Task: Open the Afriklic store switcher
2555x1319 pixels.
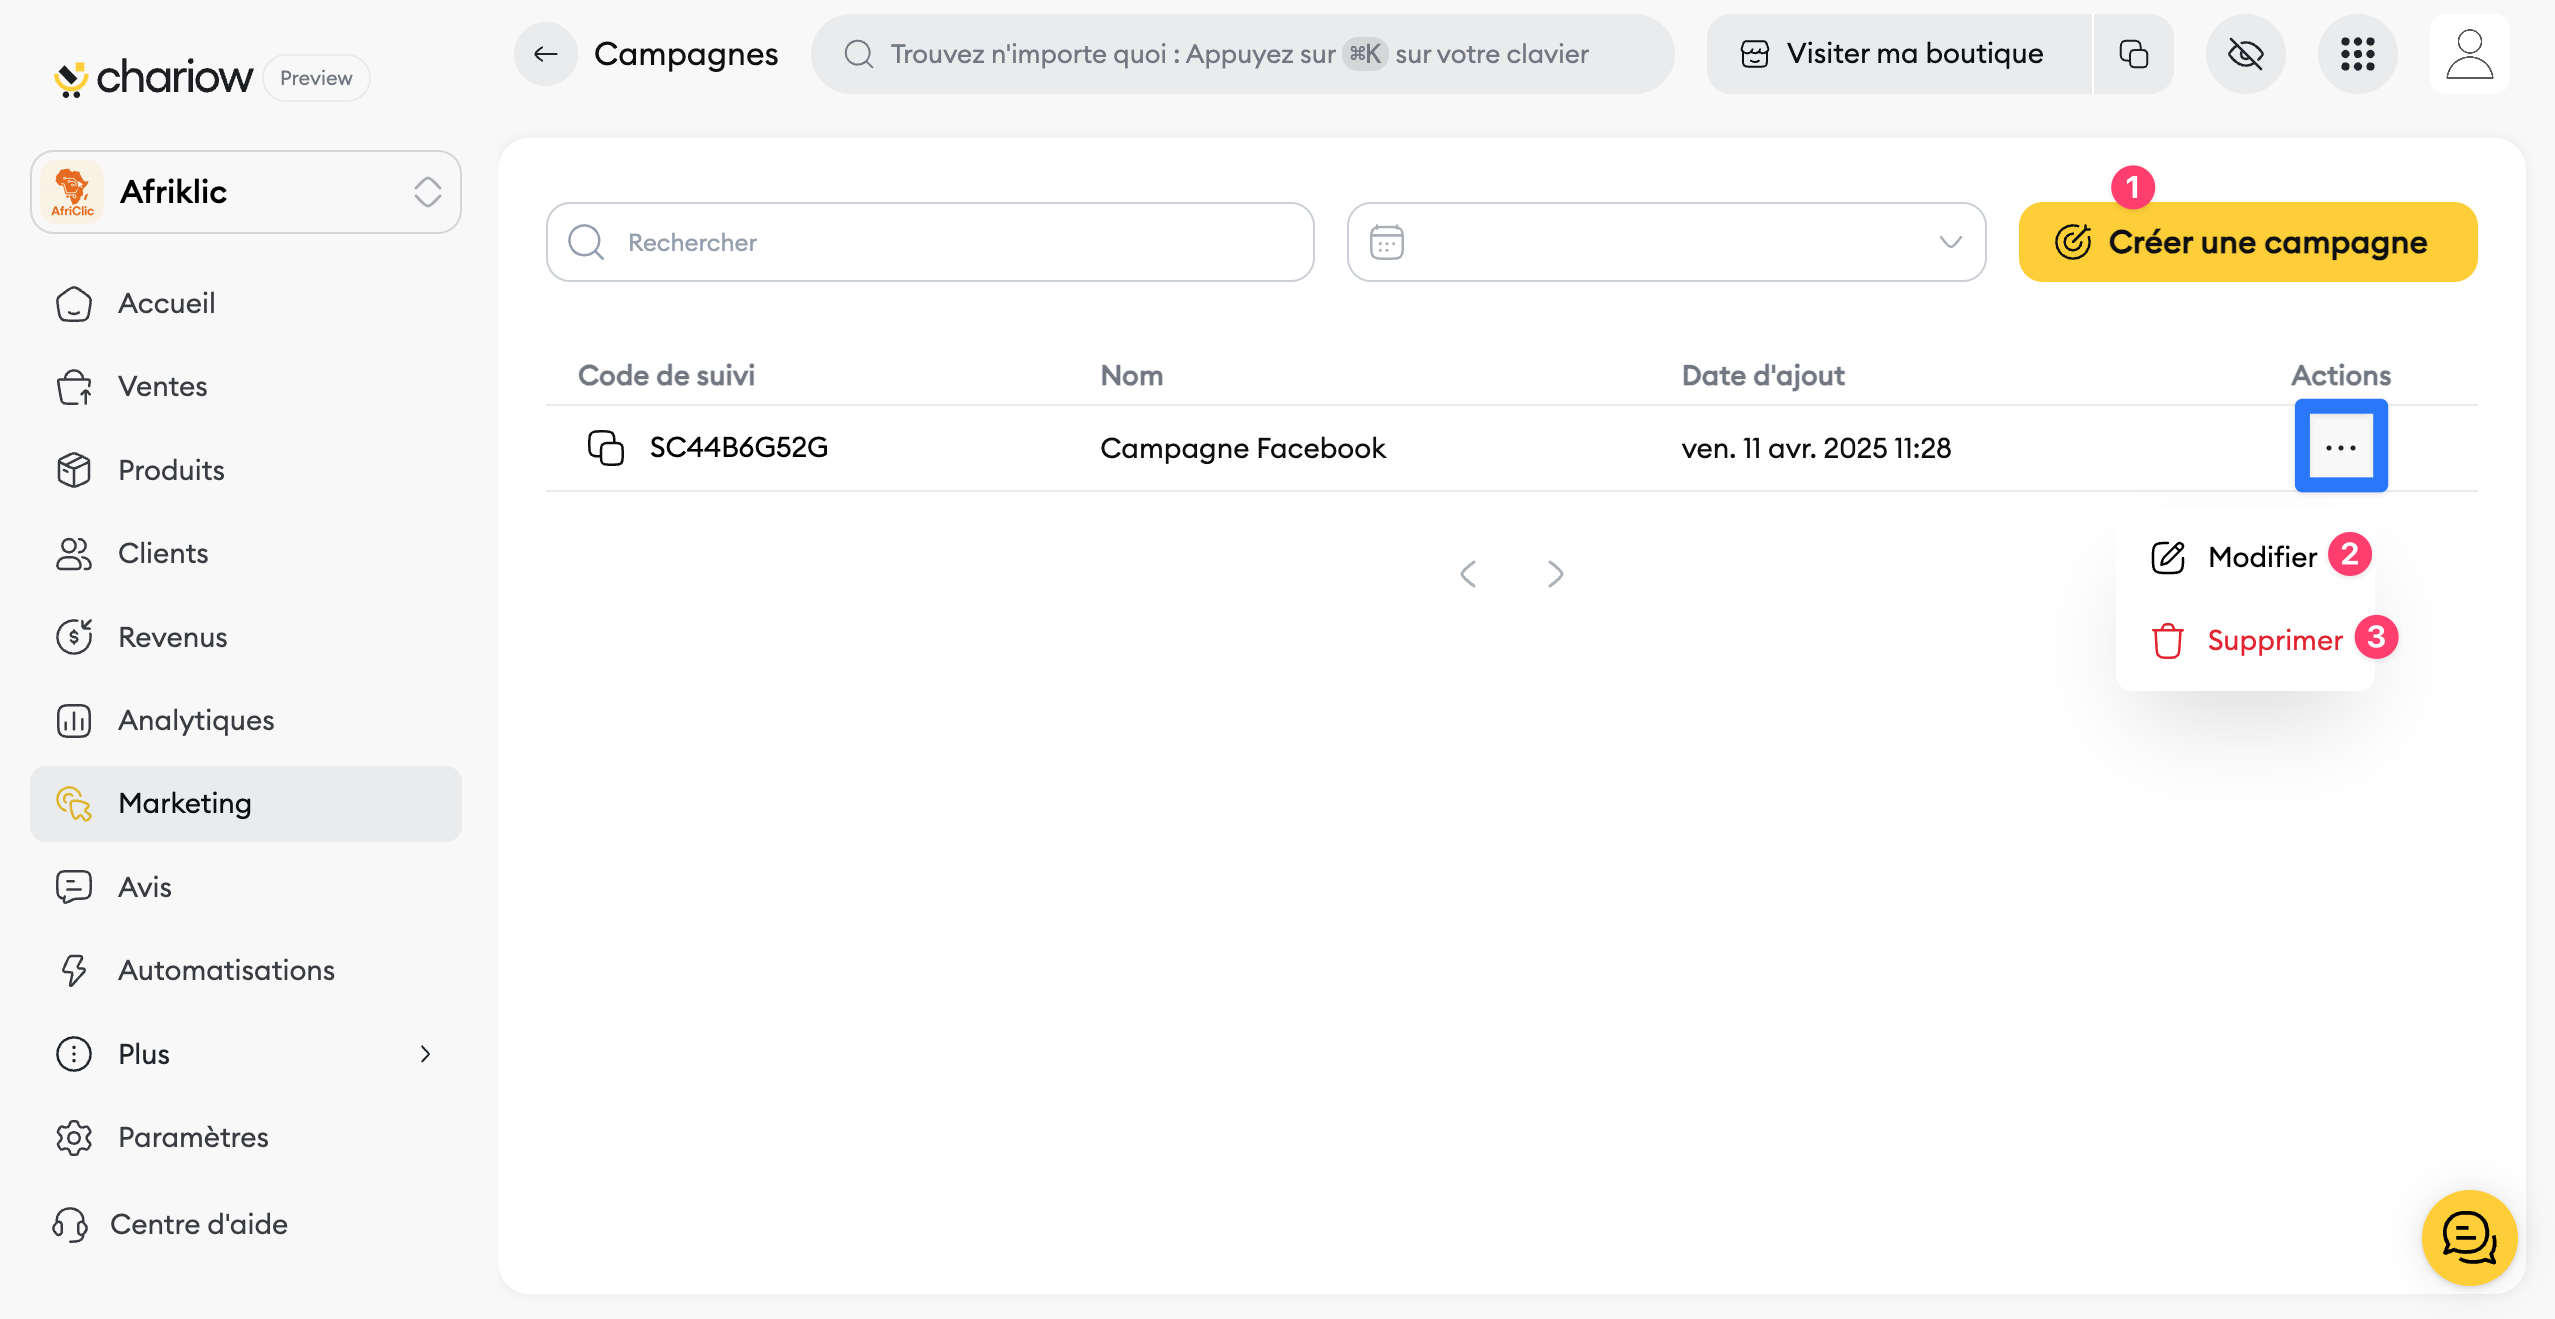Action: (x=246, y=192)
